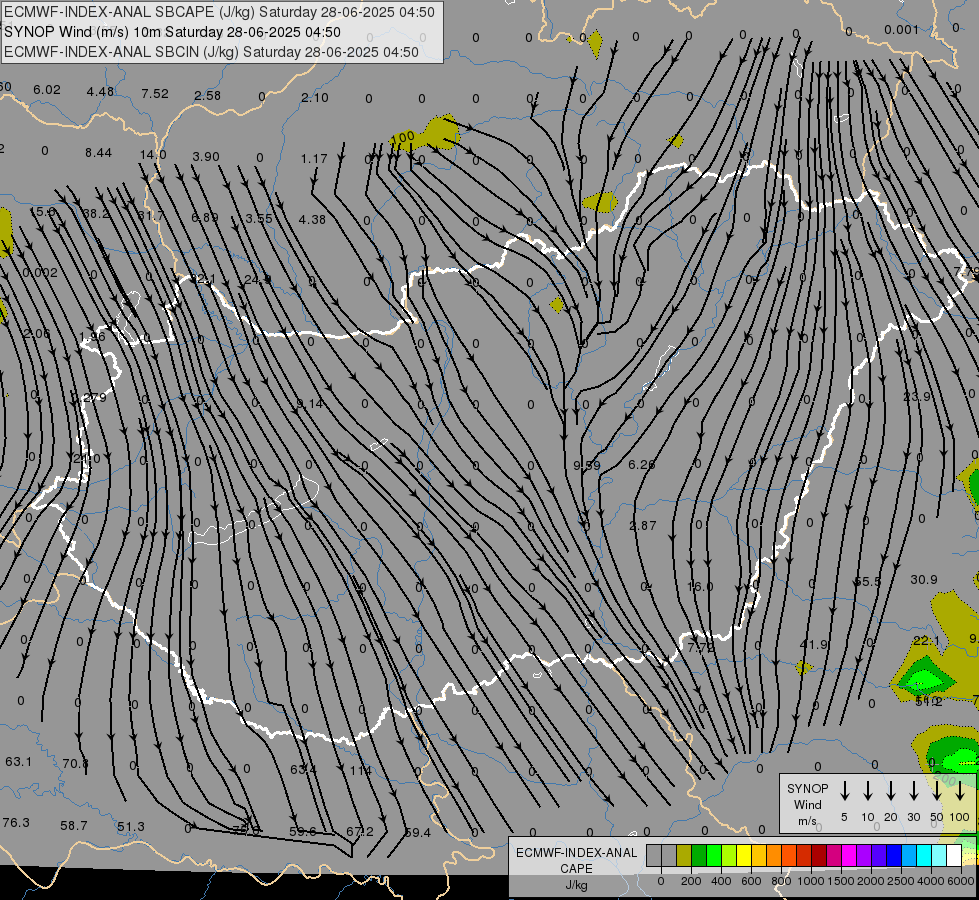Viewport: 979px width, 900px height.
Task: Click the 5 m/s wind arrow in legend
Action: 844,790
